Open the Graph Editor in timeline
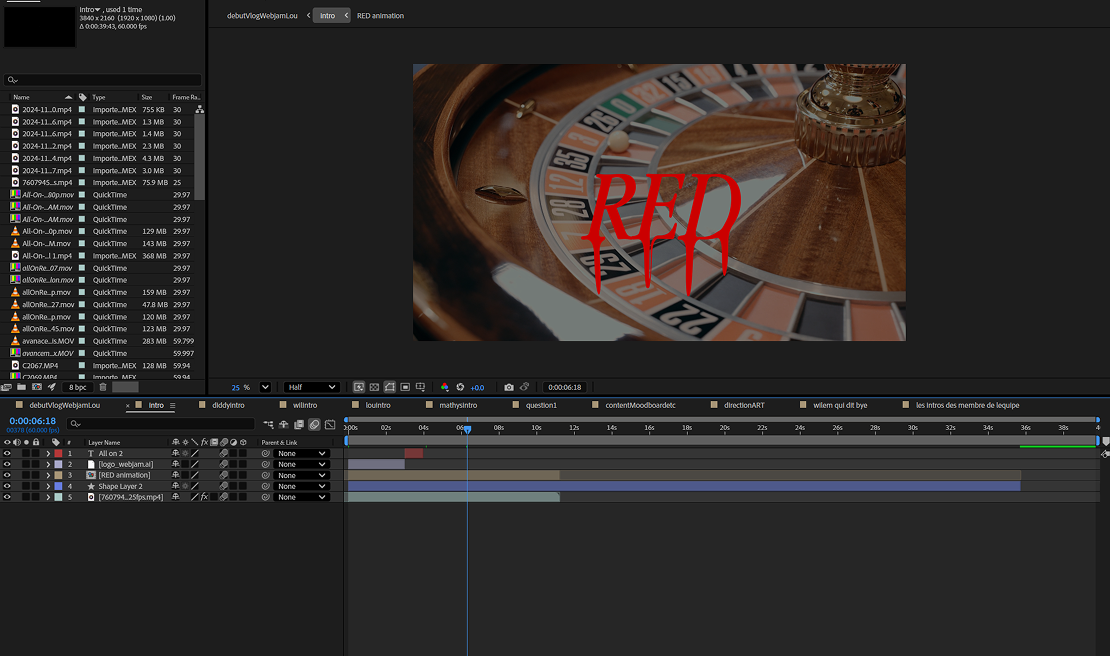This screenshot has height=656, width=1110. tap(330, 424)
